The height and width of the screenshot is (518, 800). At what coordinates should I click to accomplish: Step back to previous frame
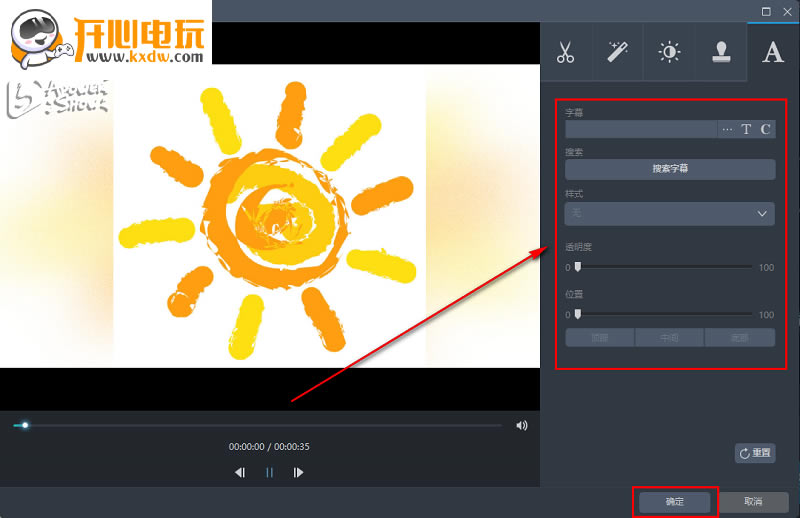(x=240, y=473)
